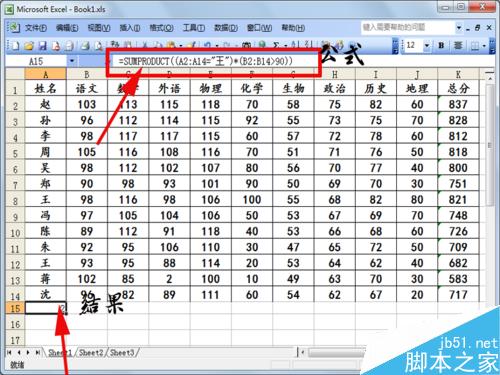Click the New workbook icon
This screenshot has height=375, width=500.
pos(15,46)
